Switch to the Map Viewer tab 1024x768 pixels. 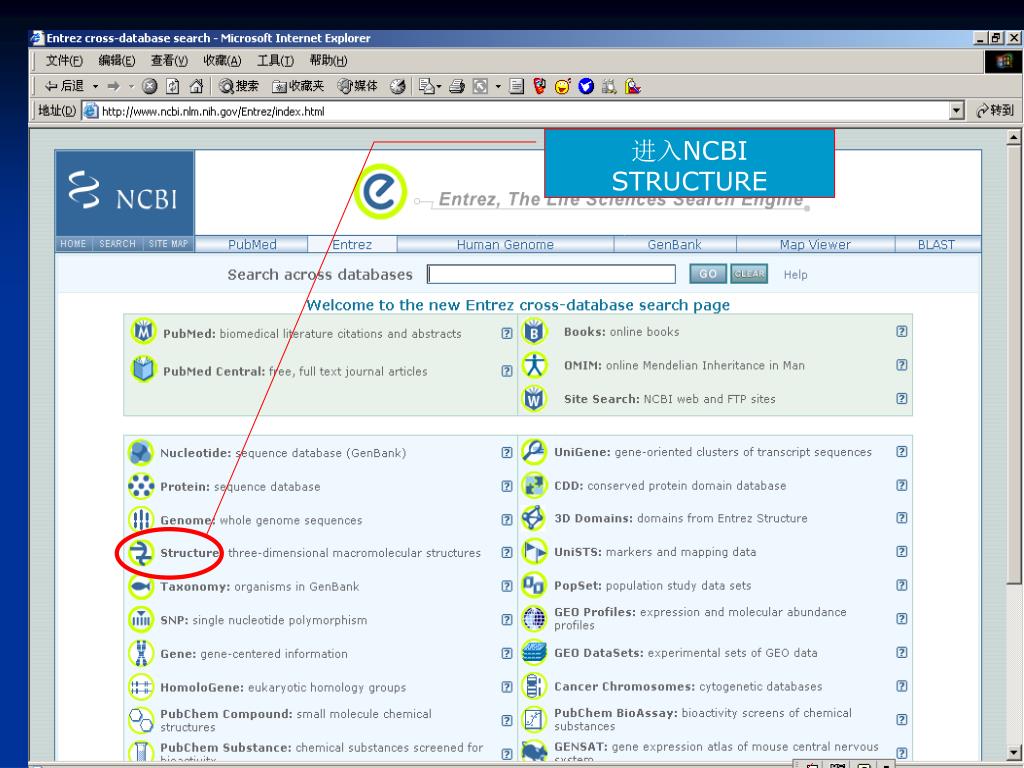pyautogui.click(x=815, y=244)
